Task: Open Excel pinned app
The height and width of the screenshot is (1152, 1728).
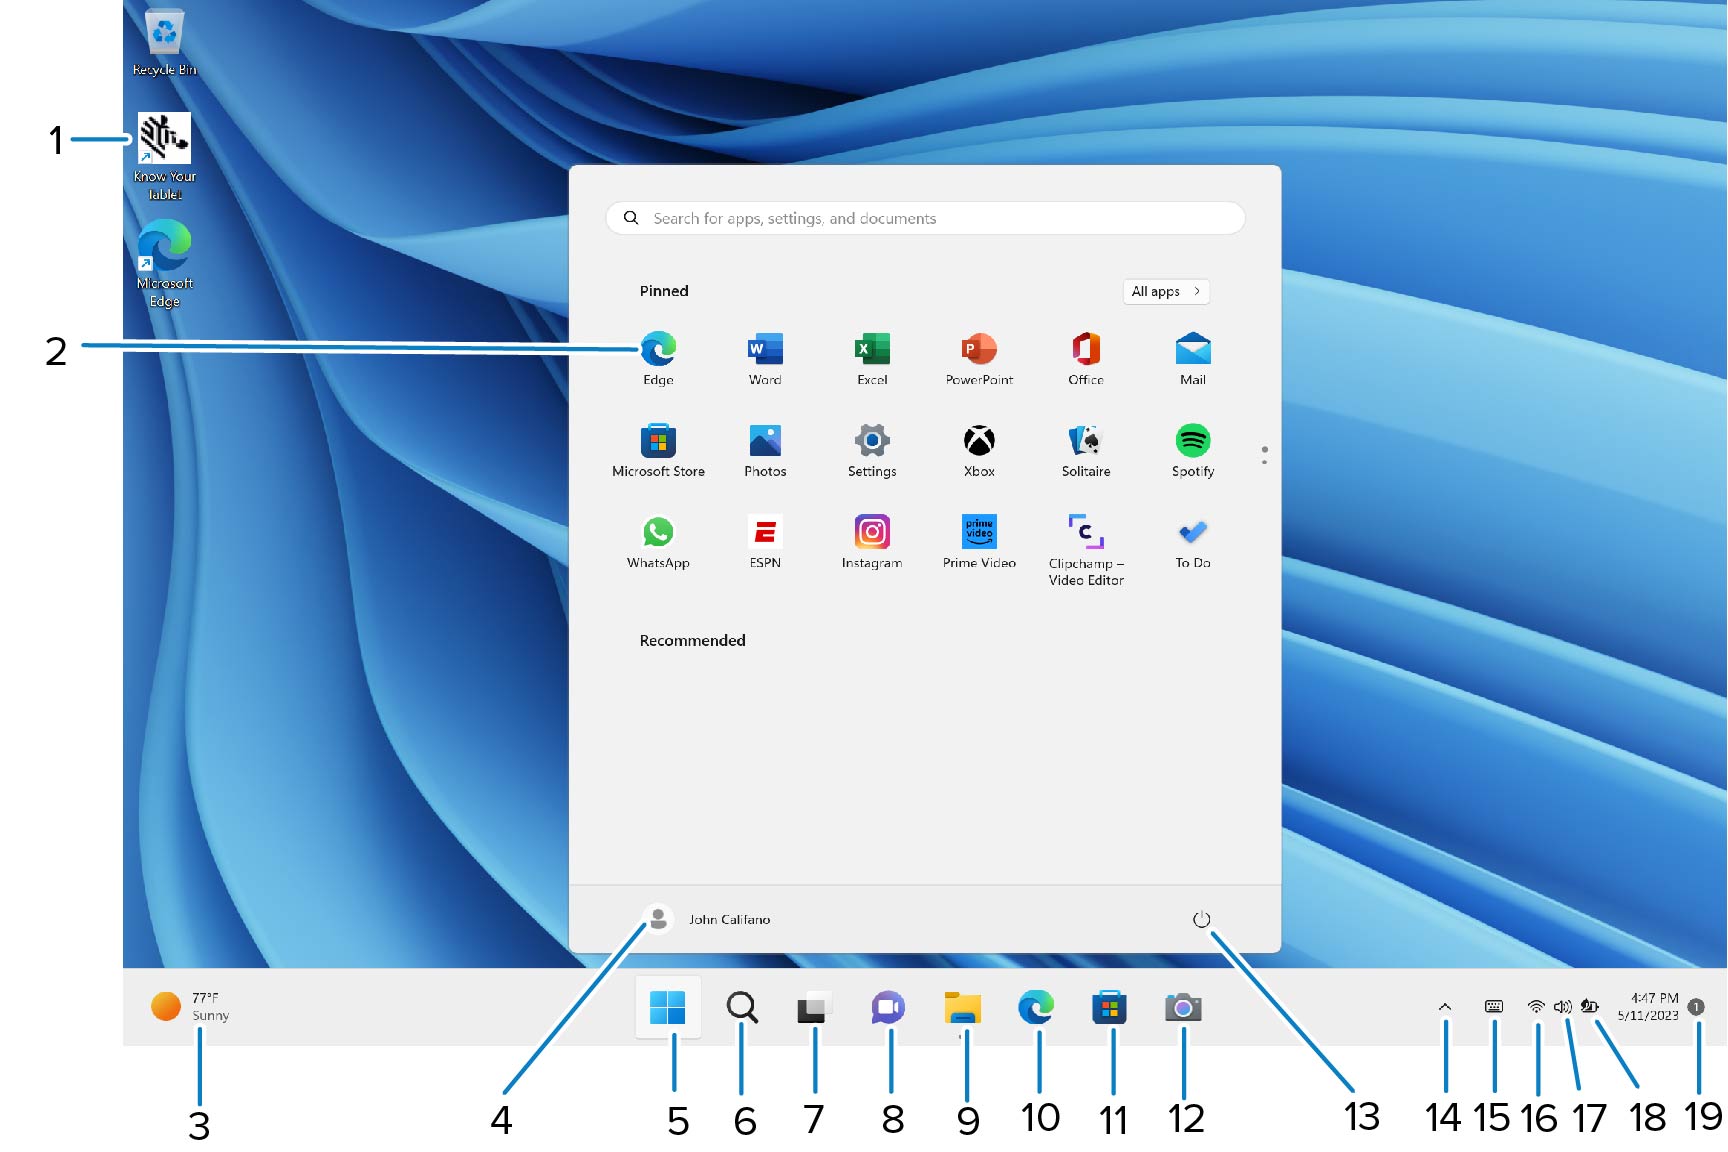Action: click(x=872, y=358)
